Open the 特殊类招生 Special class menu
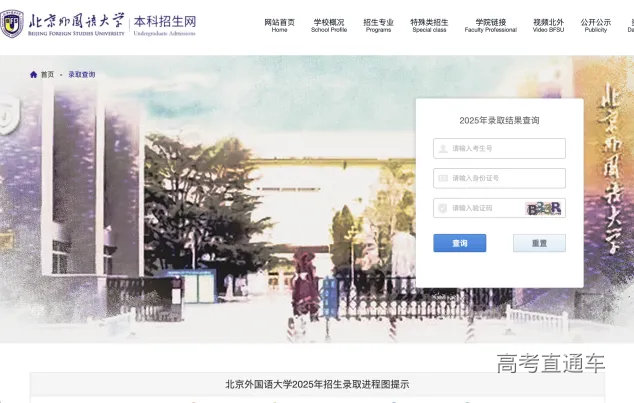This screenshot has width=634, height=403. pos(429,25)
